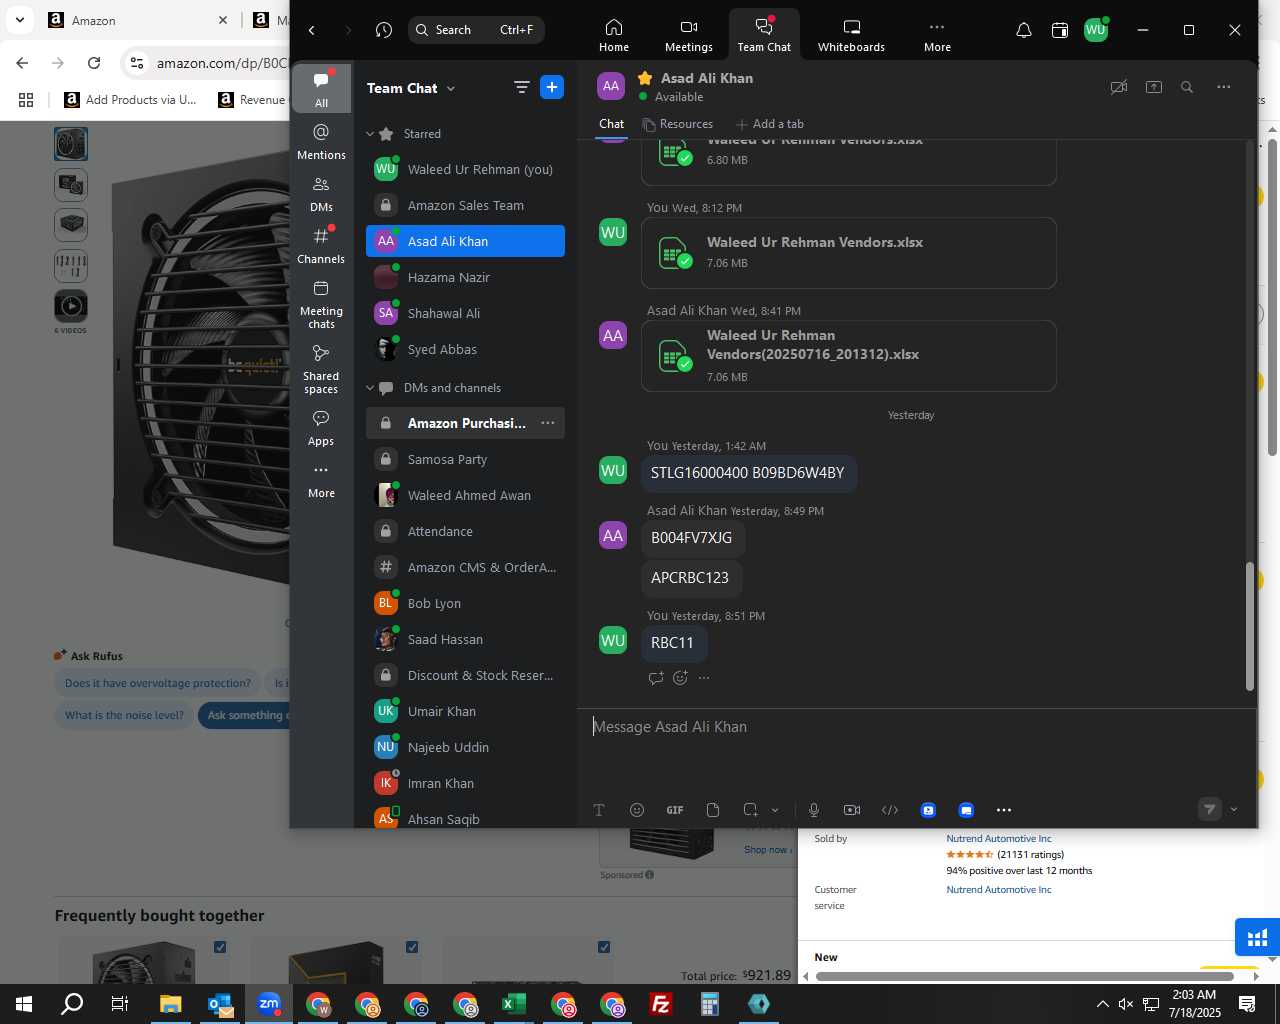Image resolution: width=1280 pixels, height=1024 pixels.
Task: Collapse the Starred section
Action: [370, 134]
